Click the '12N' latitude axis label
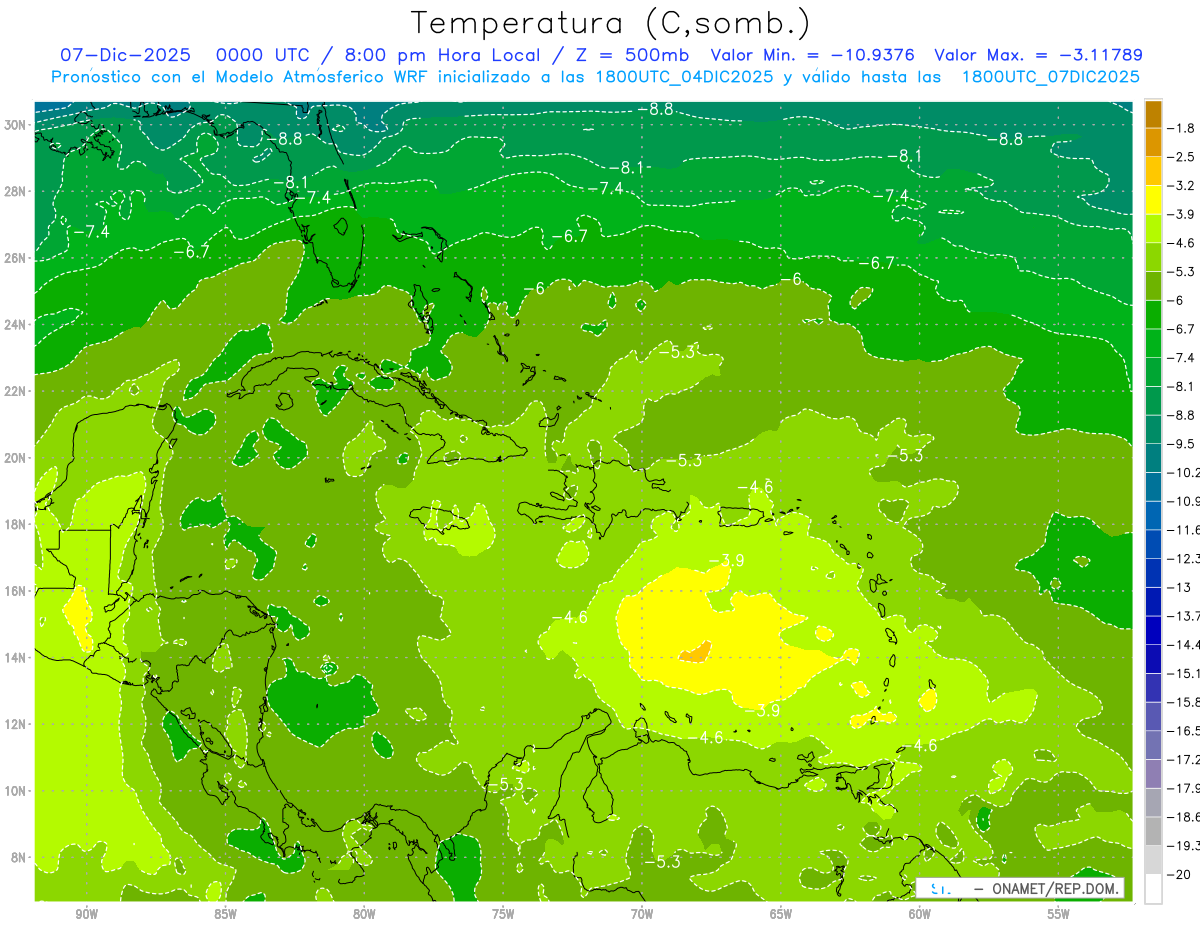Image resolution: width=1200 pixels, height=927 pixels. point(16,724)
